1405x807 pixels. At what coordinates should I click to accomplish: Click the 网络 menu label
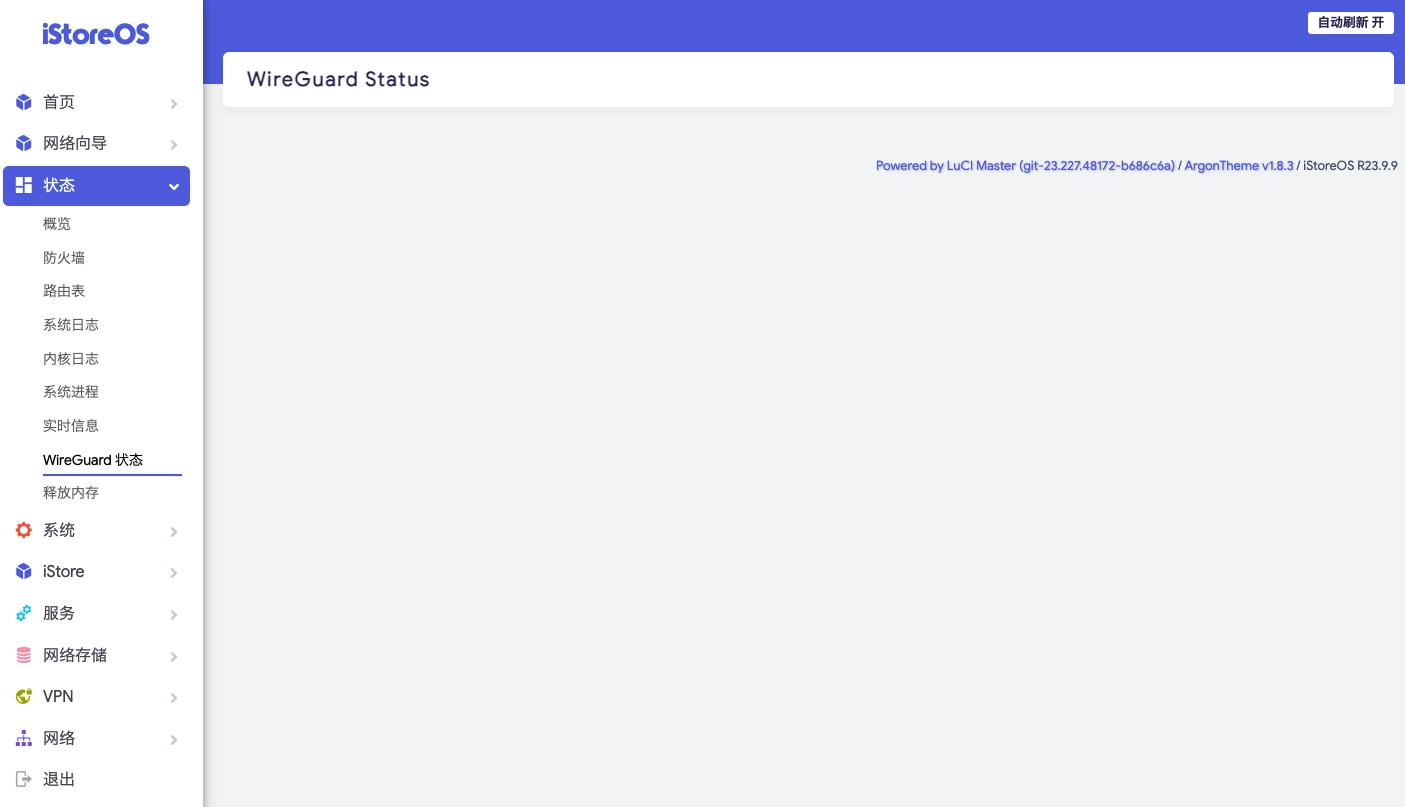[x=59, y=738]
